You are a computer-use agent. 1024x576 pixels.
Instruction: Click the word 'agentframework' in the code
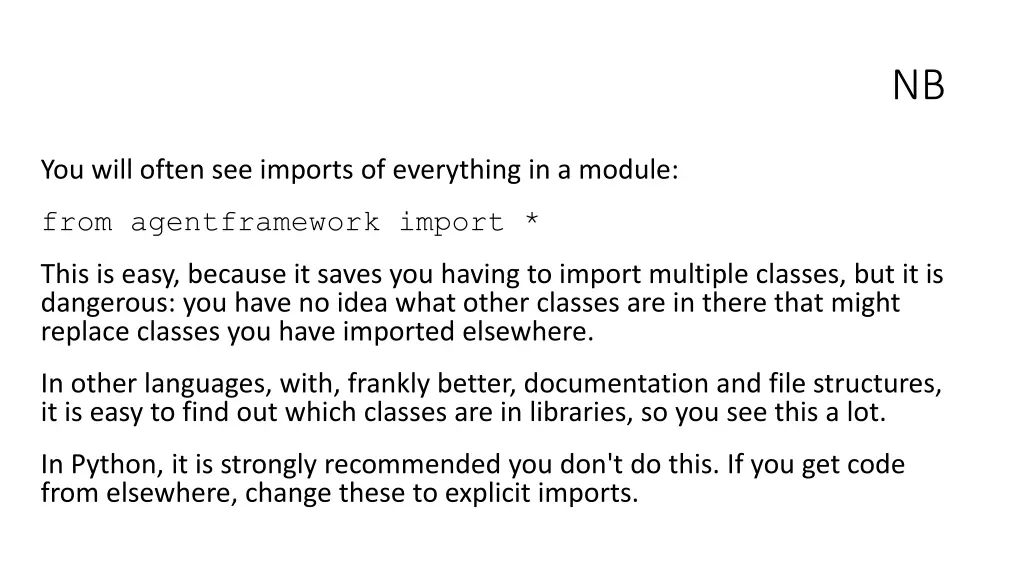pos(255,223)
